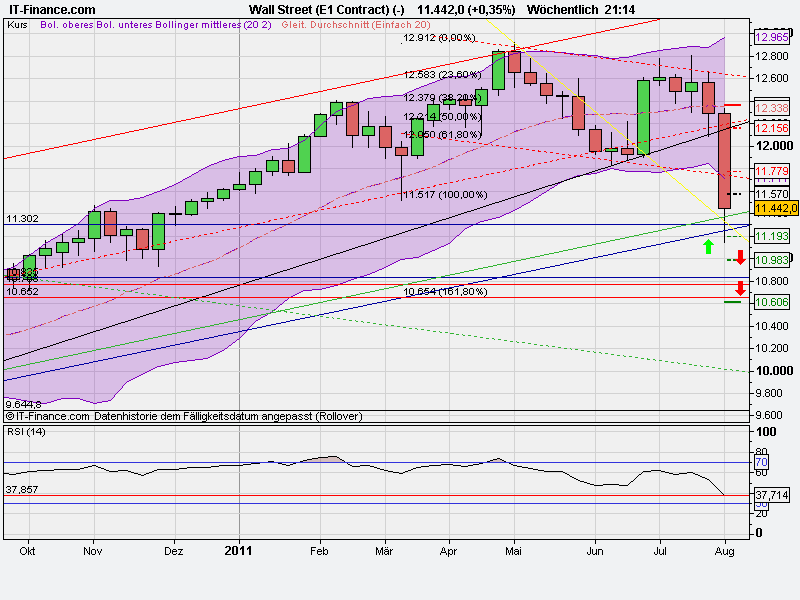Click the green 11.193 price tag
The height and width of the screenshot is (600, 800).
pos(771,236)
